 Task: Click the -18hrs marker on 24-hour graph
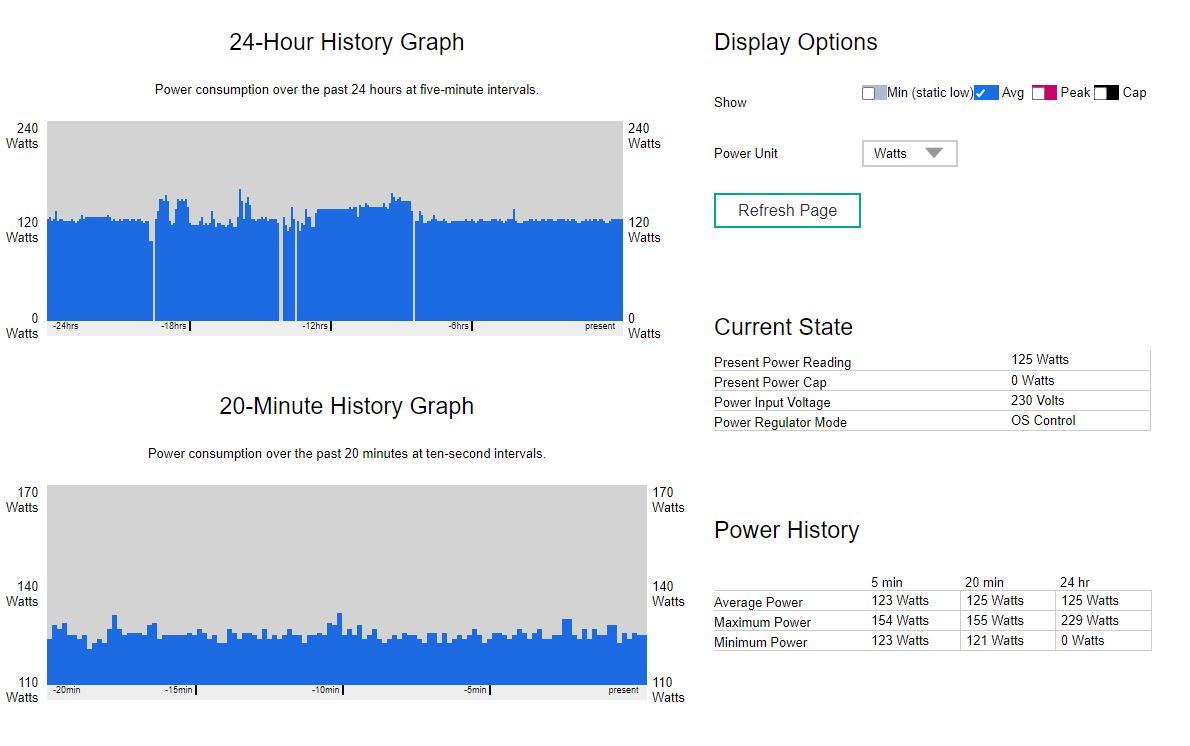(174, 326)
